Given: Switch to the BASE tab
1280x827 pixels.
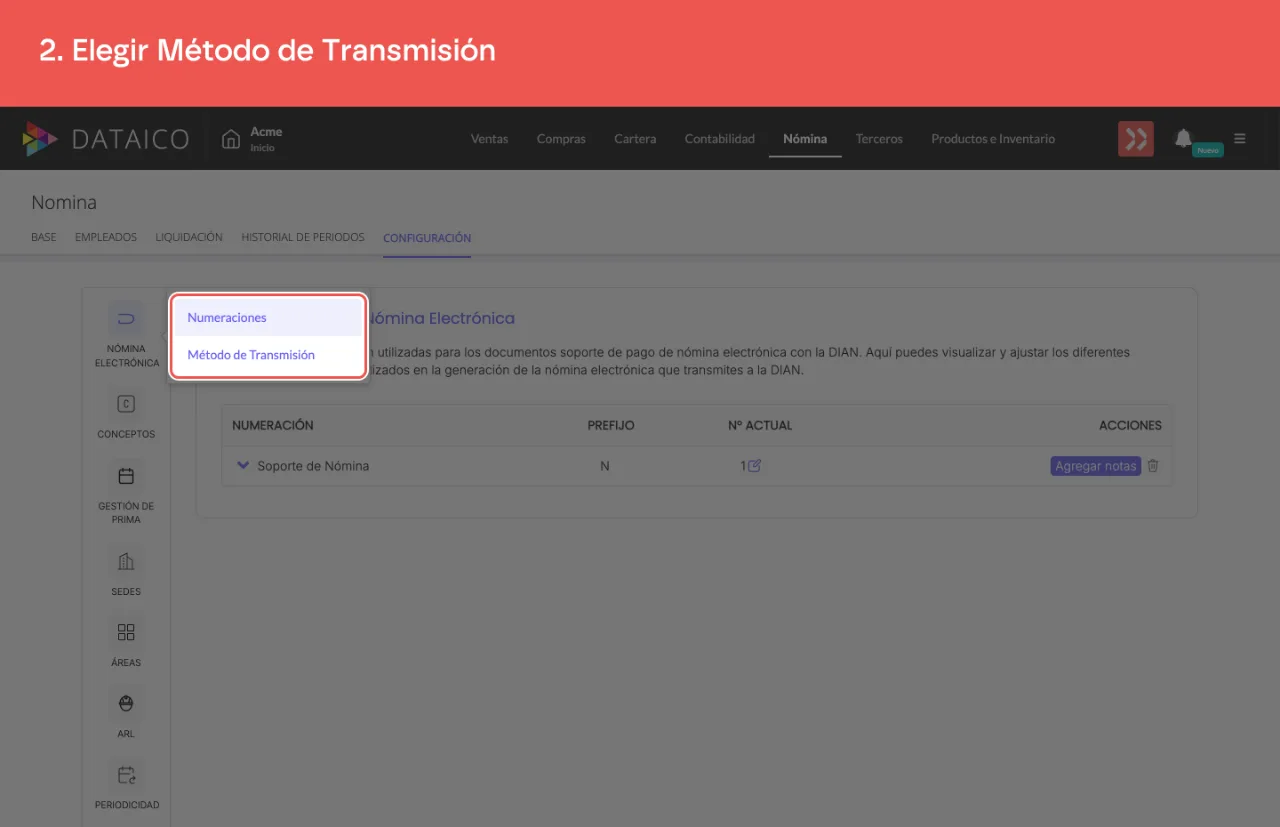Looking at the screenshot, I should 44,238.
